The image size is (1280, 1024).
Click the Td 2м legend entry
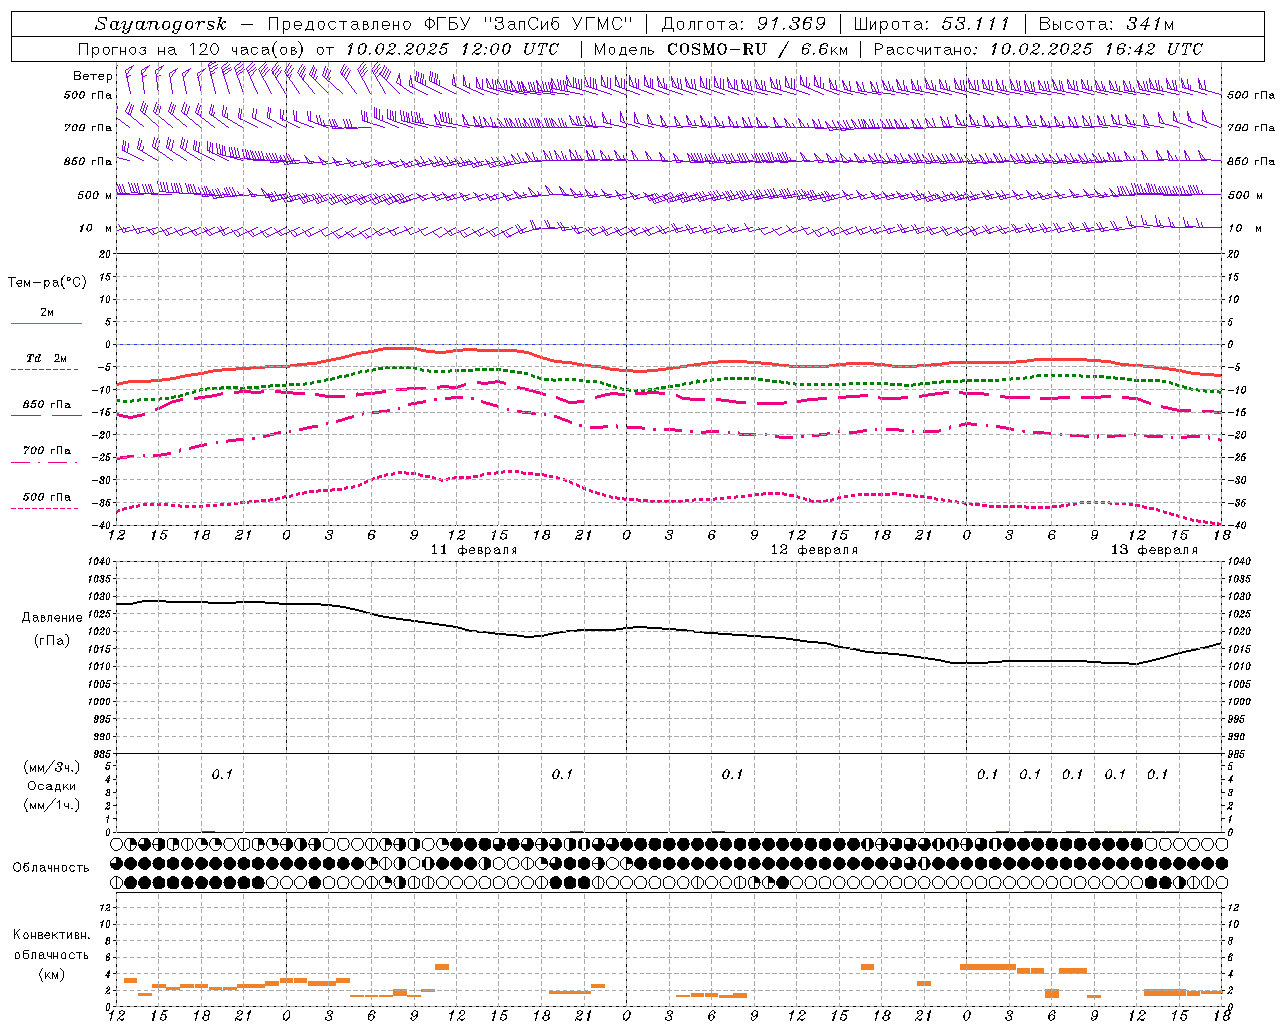click(x=47, y=358)
